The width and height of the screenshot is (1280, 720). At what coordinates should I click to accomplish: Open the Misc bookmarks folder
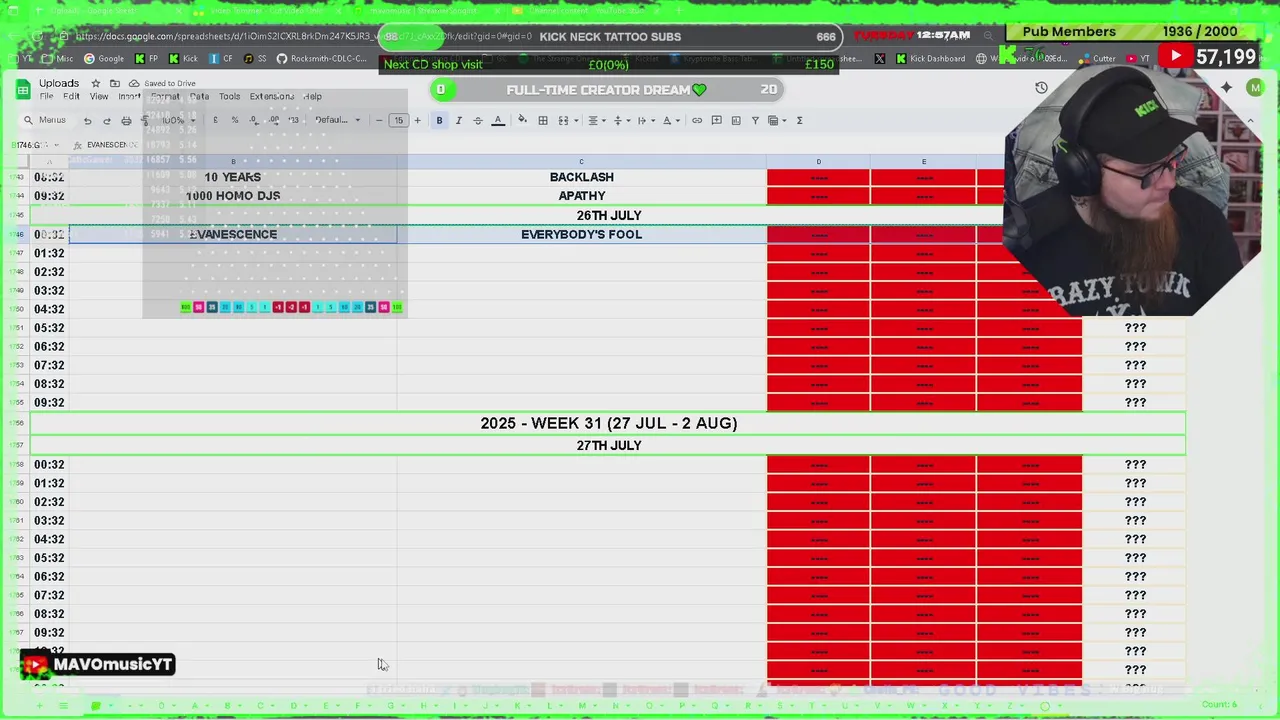pos(57,59)
